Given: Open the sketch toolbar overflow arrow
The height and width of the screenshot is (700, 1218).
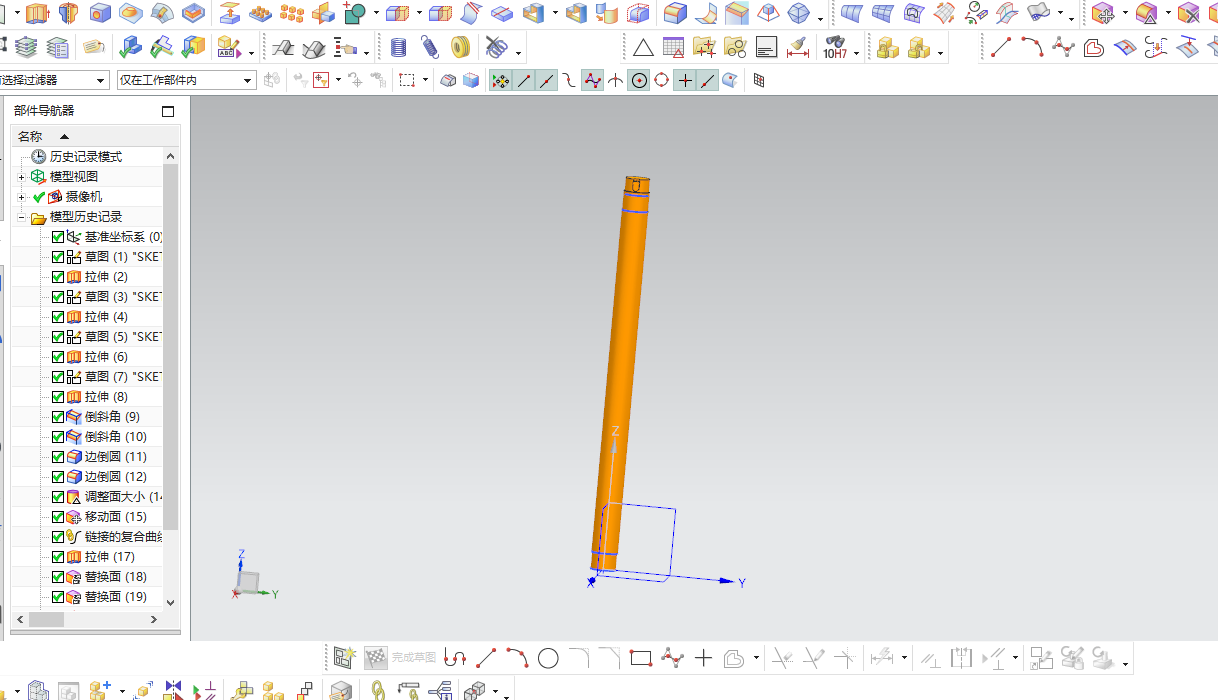Looking at the screenshot, I should (x=1126, y=664).
